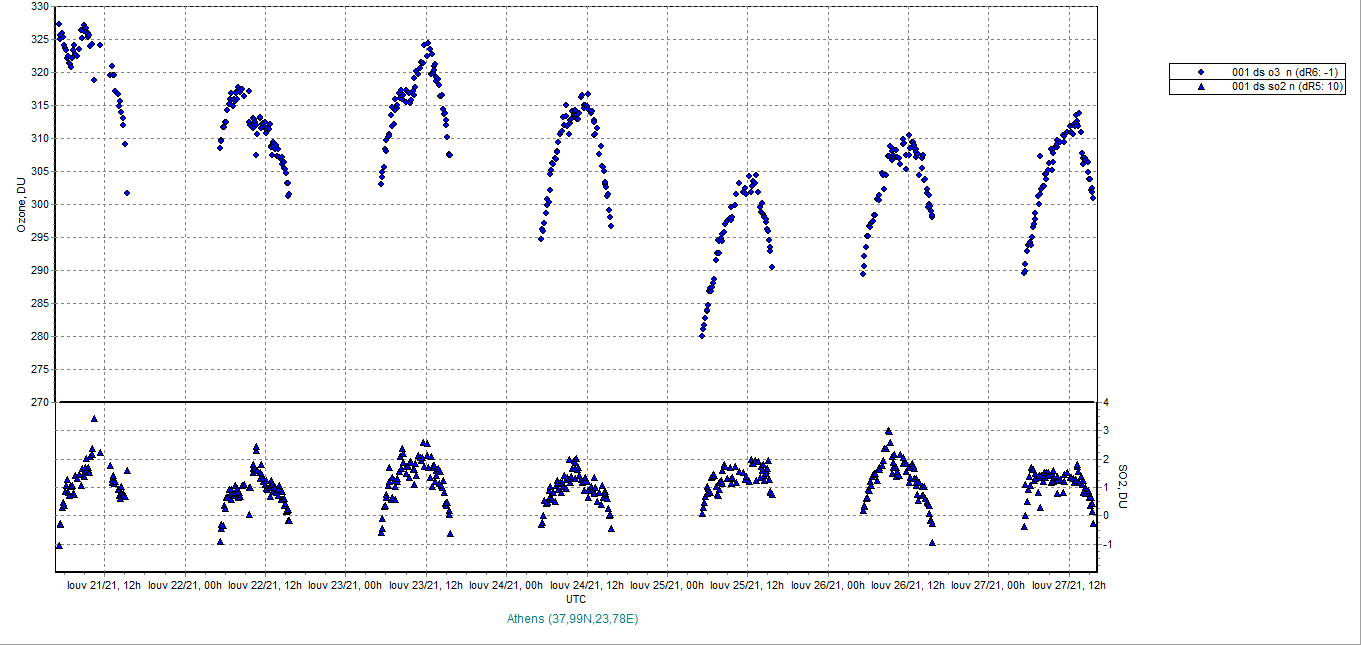Select the highest SO2 triangle on June 21
The height and width of the screenshot is (645, 1361).
[94, 419]
